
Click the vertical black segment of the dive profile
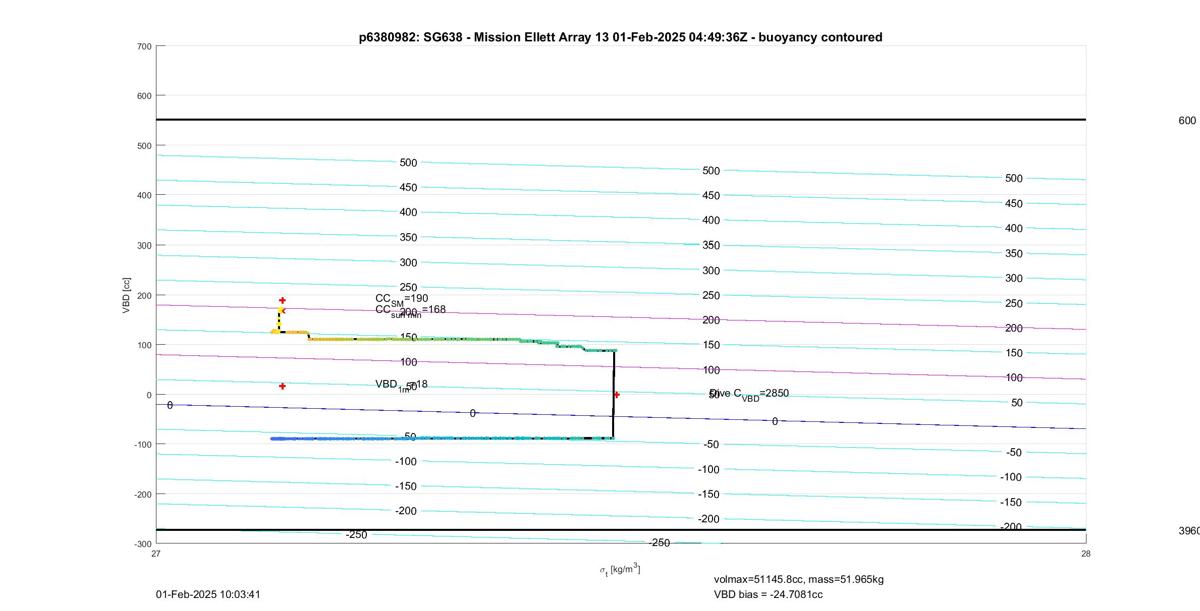[x=613, y=394]
